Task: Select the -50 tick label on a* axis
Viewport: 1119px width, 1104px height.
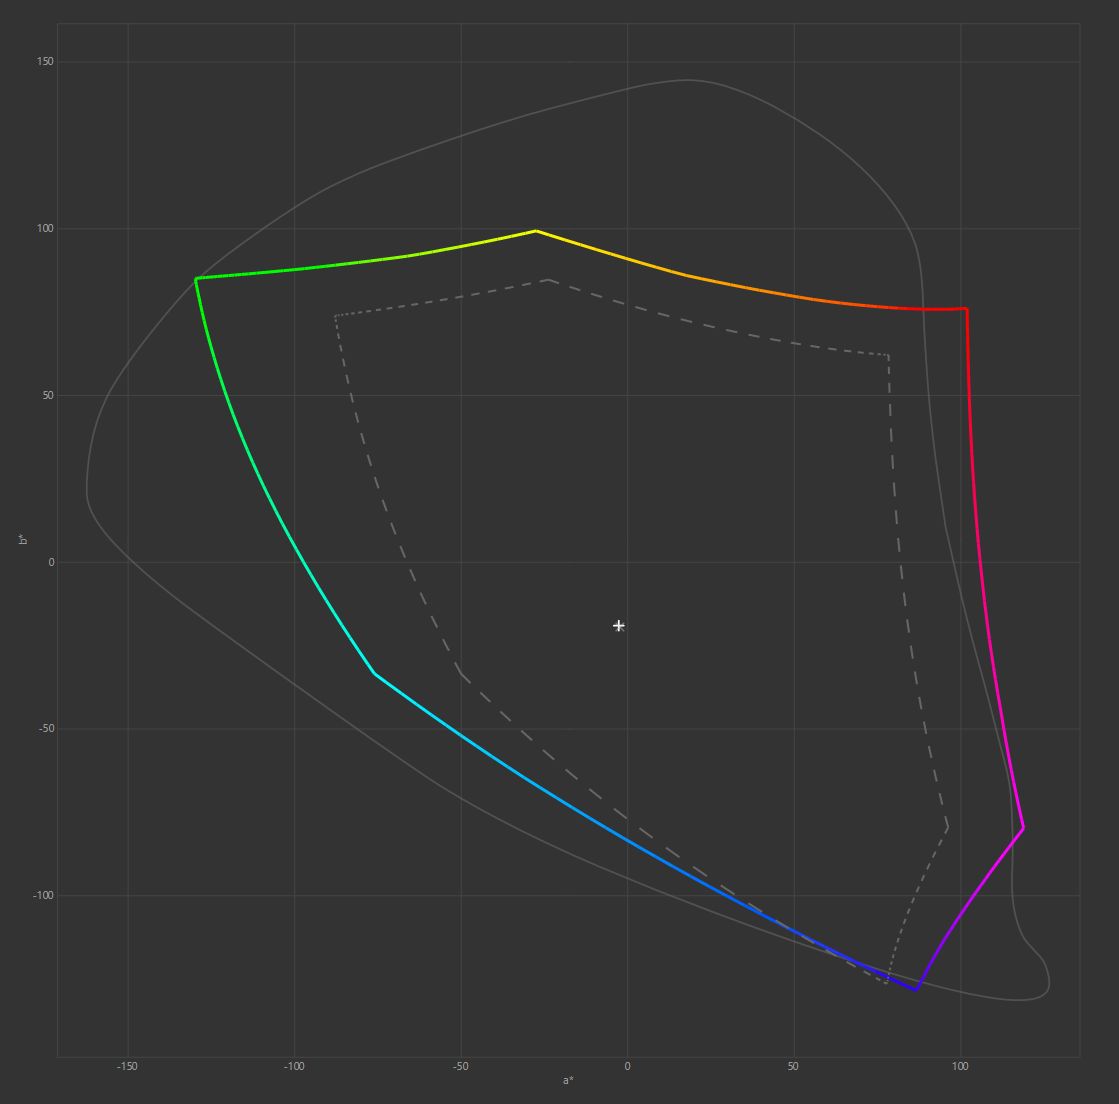Action: pos(460,1066)
